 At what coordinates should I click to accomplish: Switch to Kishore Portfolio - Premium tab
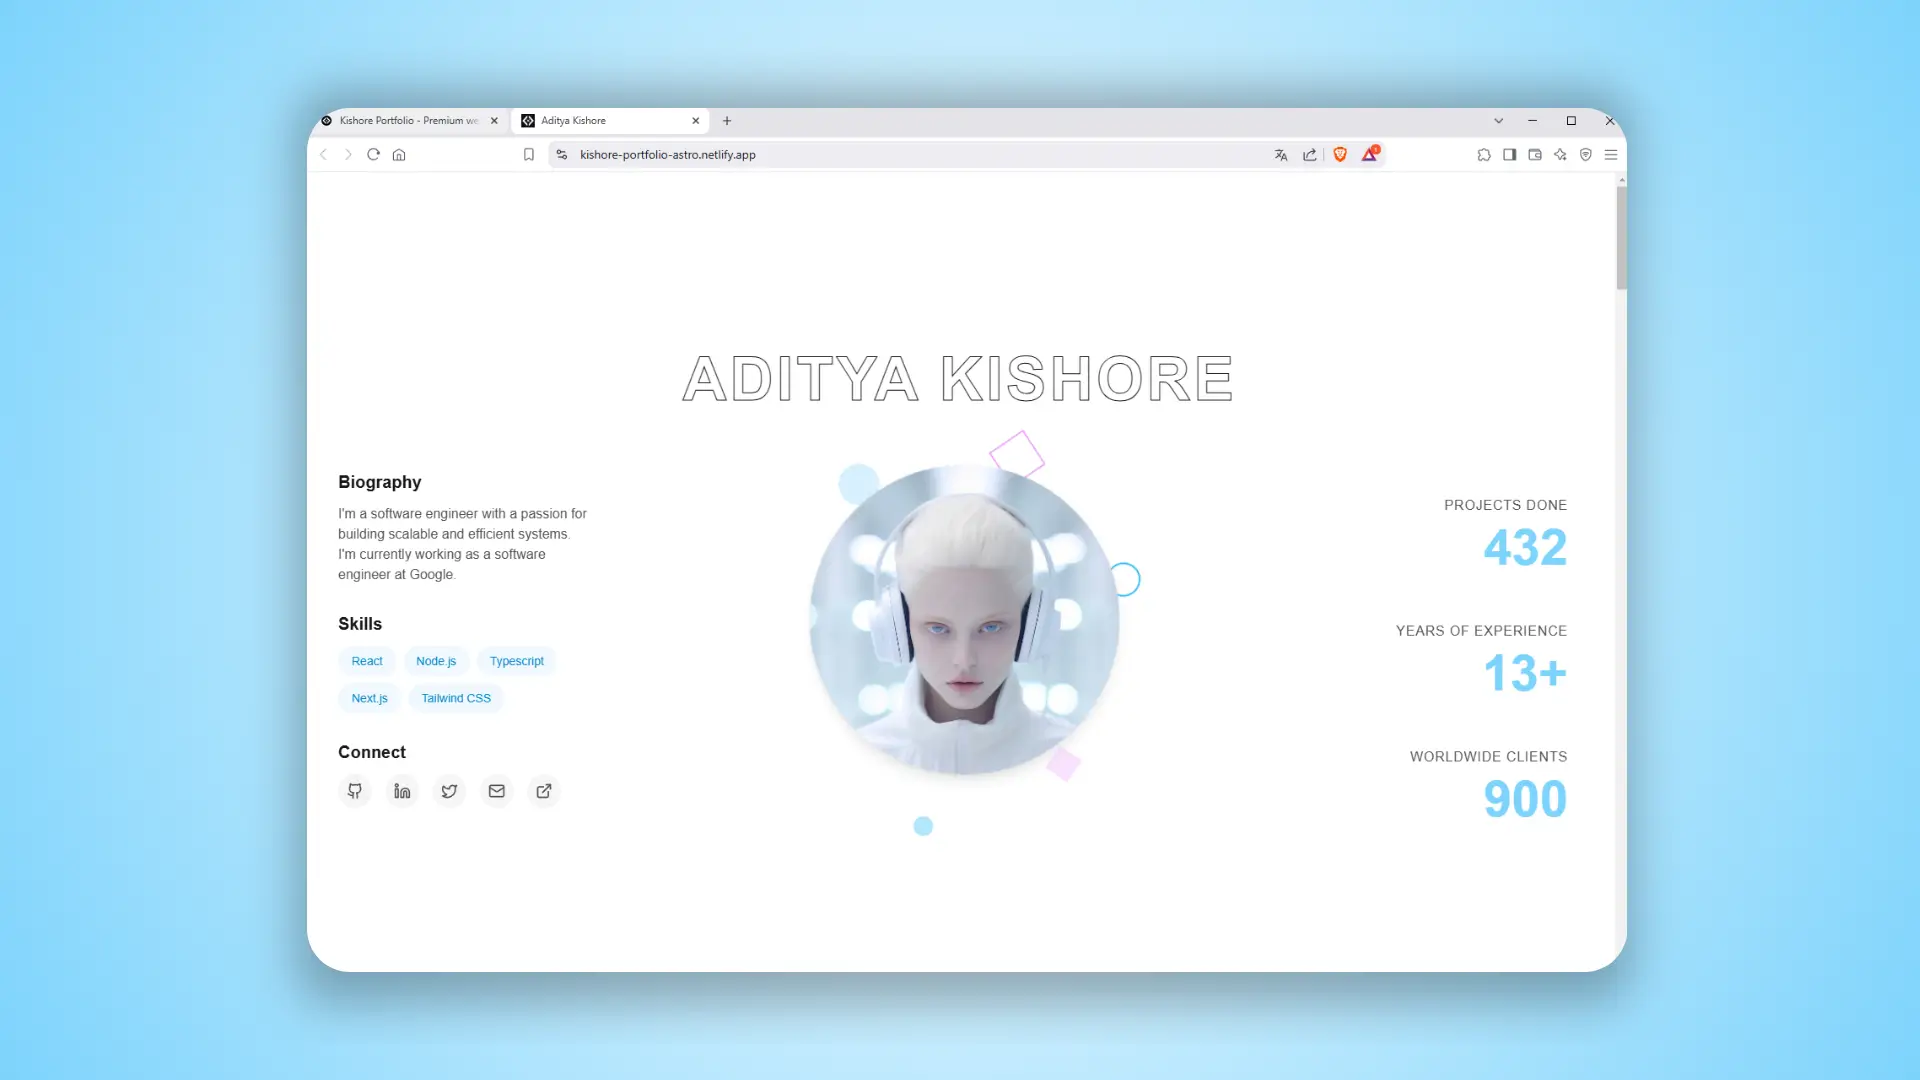coord(409,121)
